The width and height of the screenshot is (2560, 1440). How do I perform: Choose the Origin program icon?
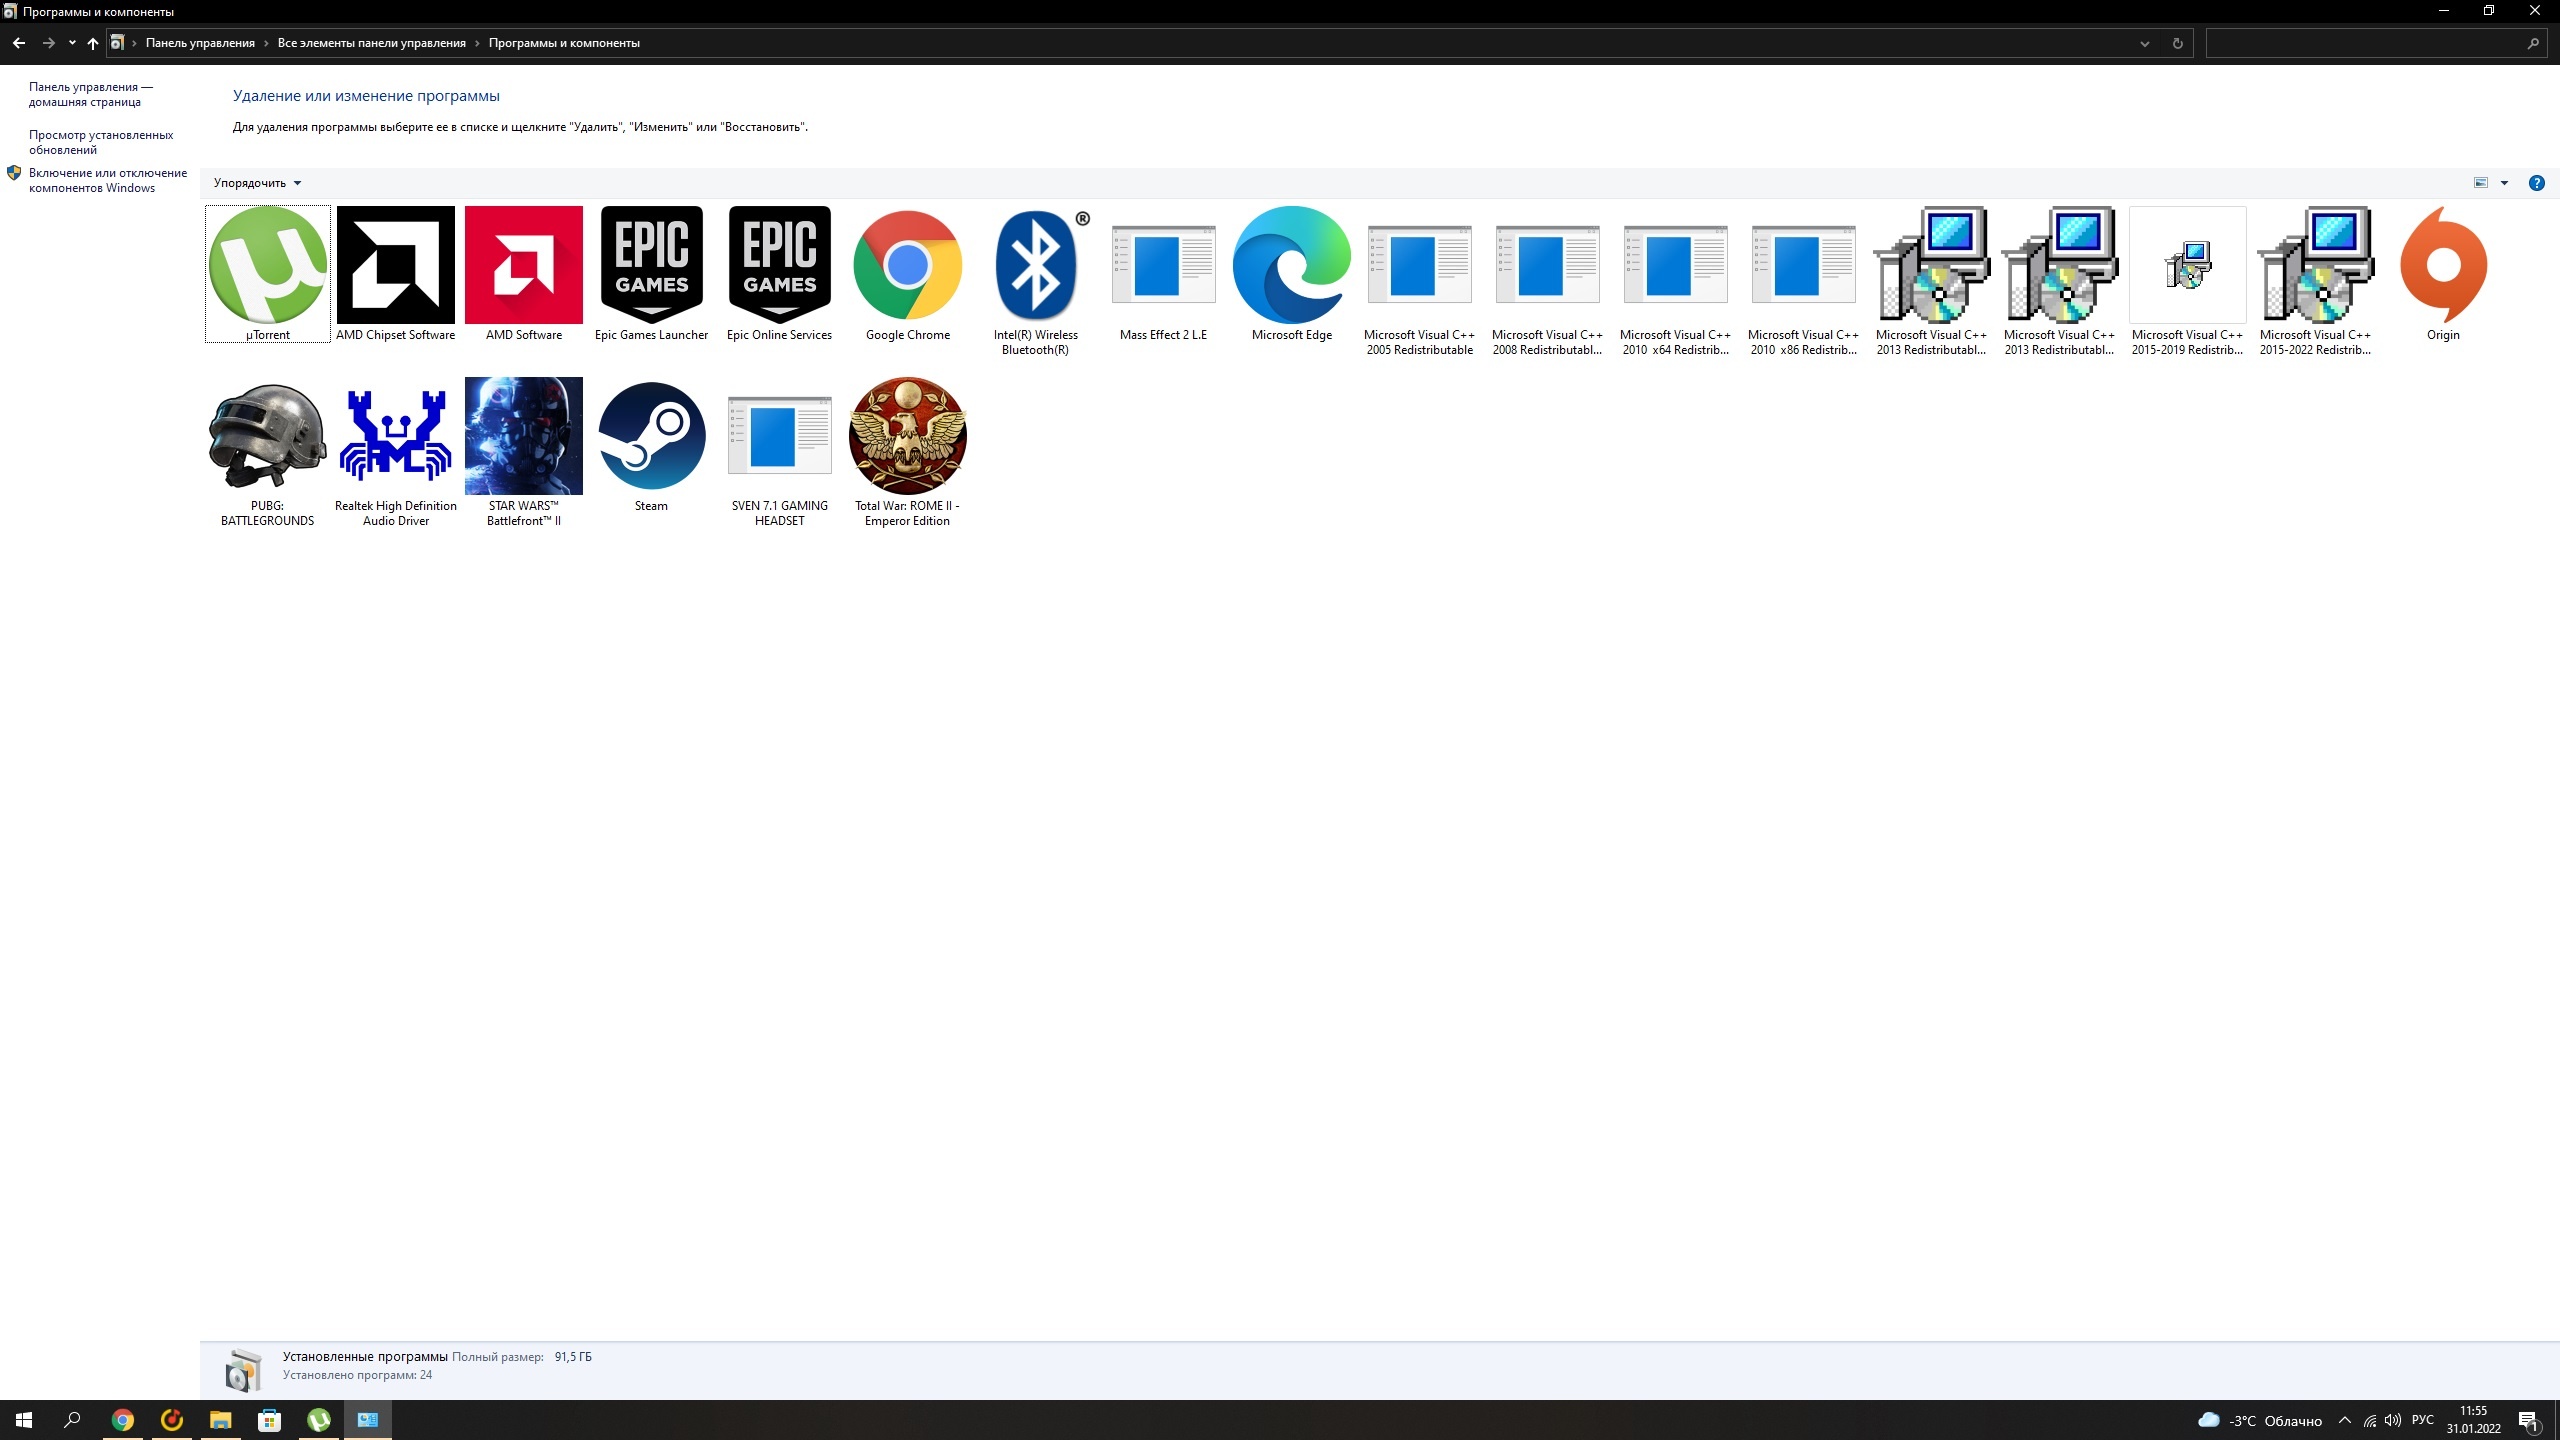[x=2442, y=266]
